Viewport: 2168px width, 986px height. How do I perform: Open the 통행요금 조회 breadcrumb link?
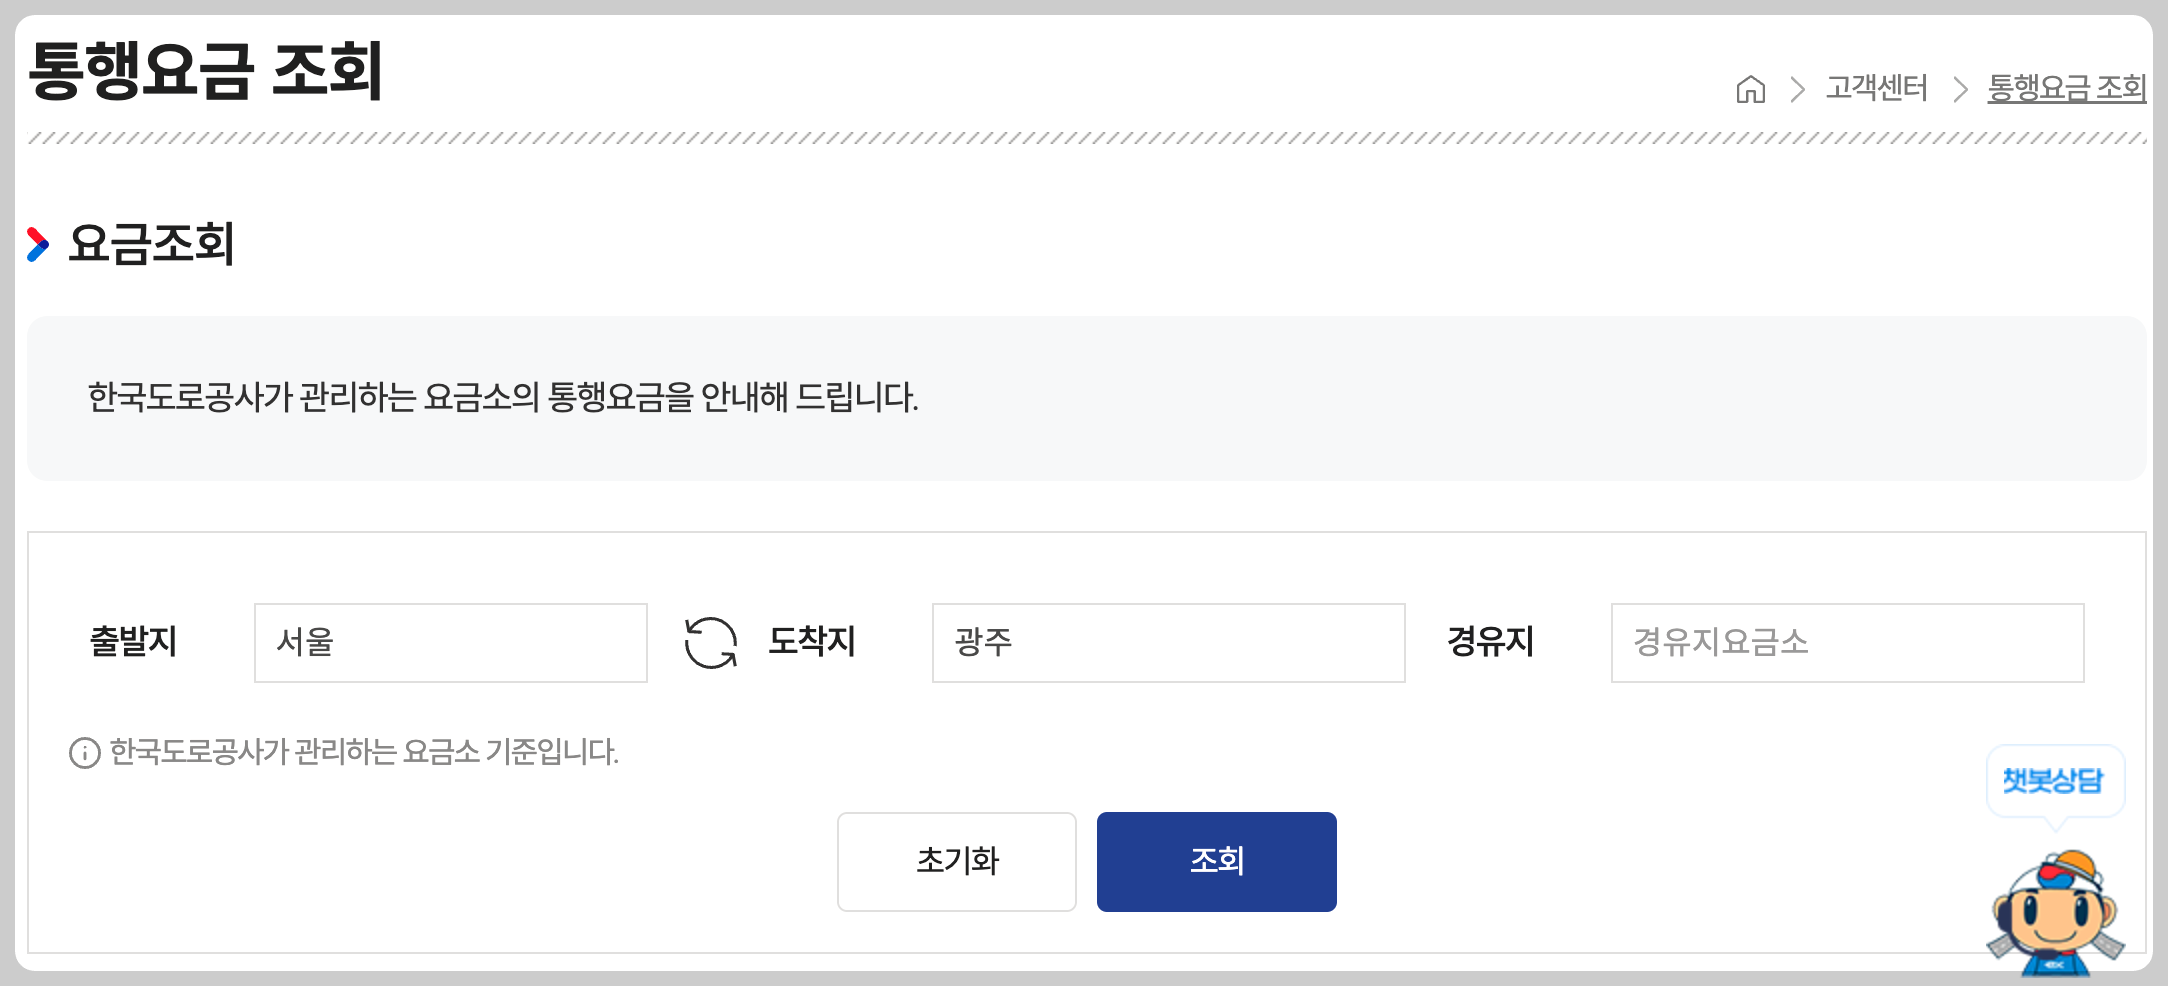point(2066,89)
